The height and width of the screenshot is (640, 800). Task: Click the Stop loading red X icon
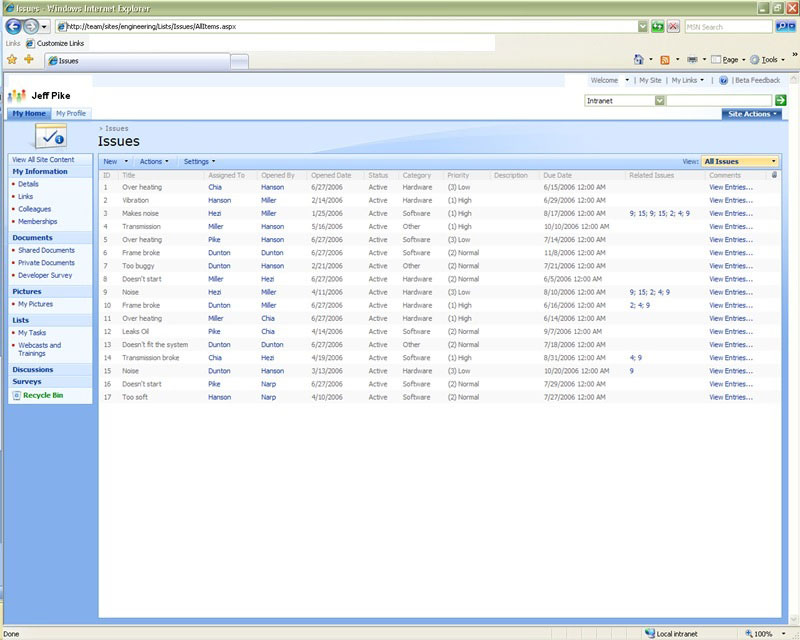point(674,27)
